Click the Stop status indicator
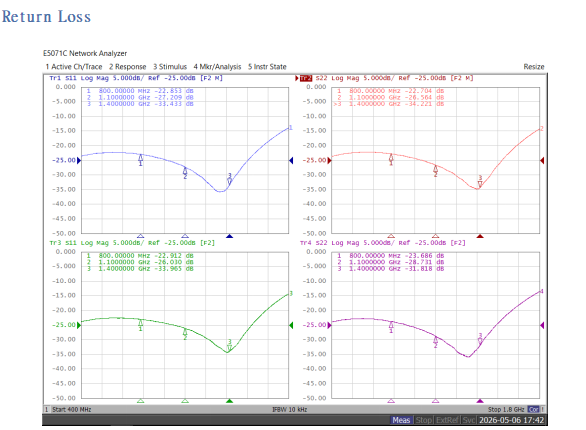 pyautogui.click(x=424, y=420)
